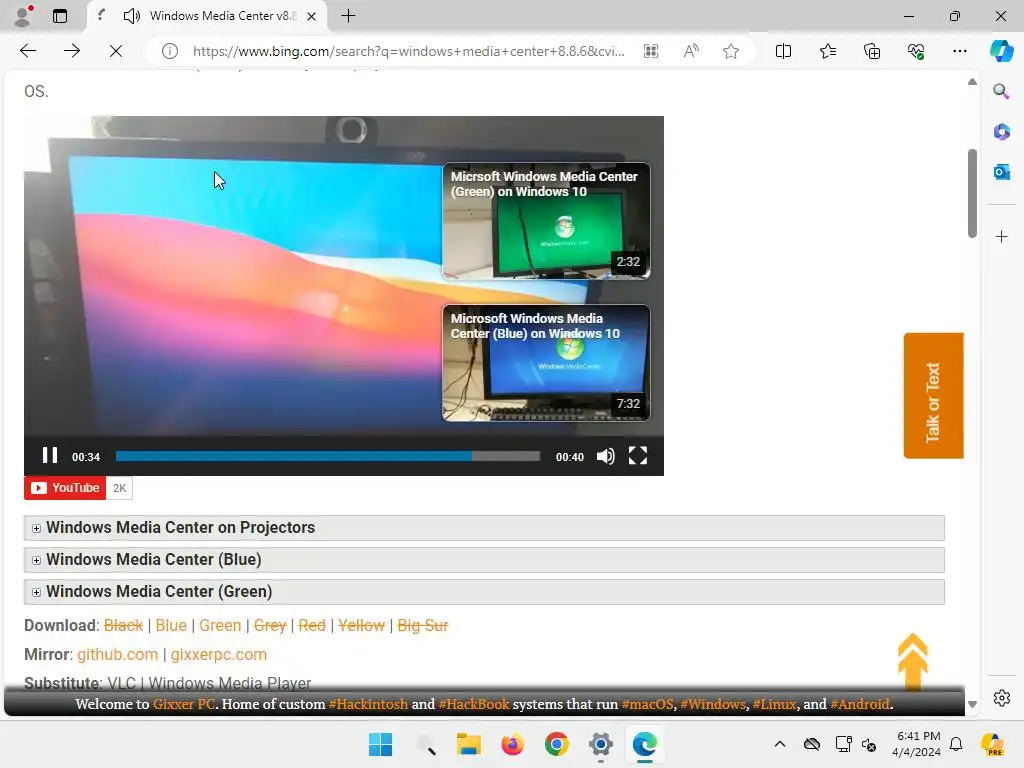This screenshot has width=1024, height=768.
Task: Follow the Grey download link
Action: coord(270,626)
